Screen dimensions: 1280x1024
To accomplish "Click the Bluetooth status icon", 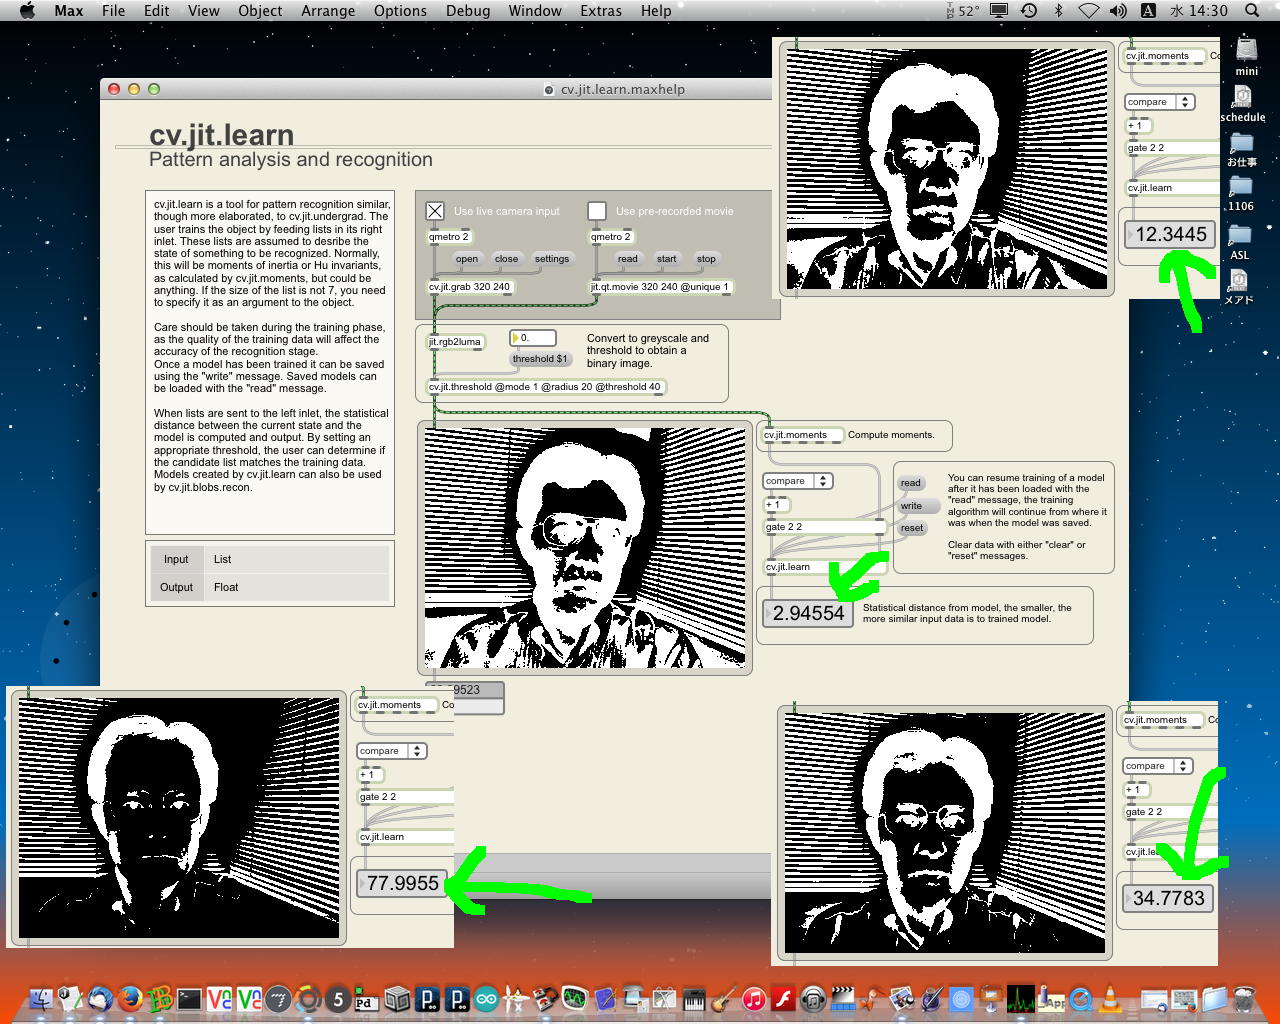I will 1059,10.
